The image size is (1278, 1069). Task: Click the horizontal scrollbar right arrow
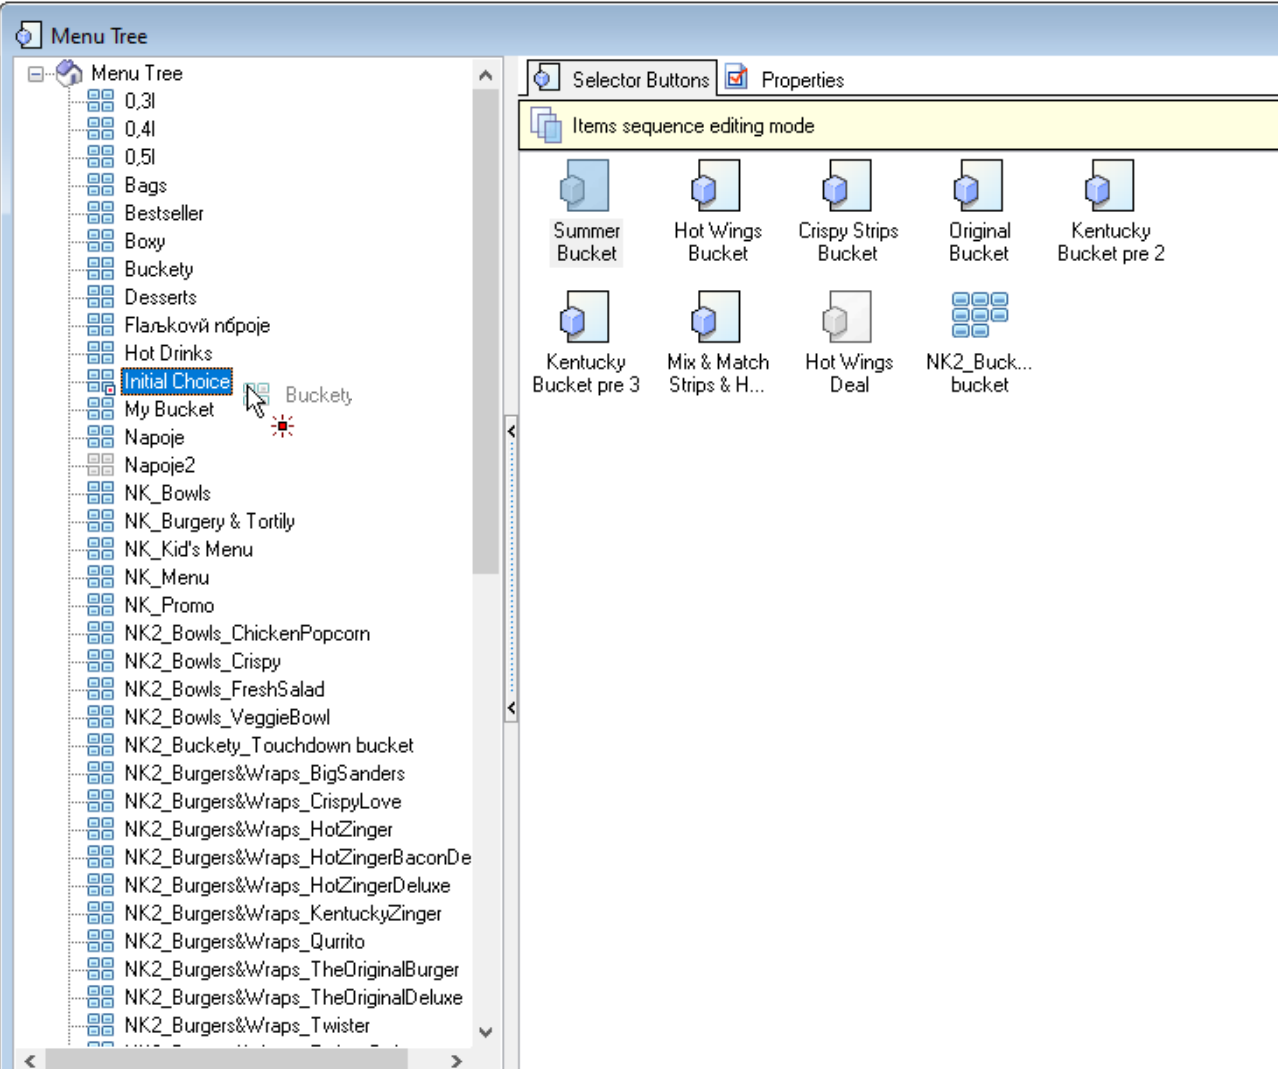tap(456, 1060)
